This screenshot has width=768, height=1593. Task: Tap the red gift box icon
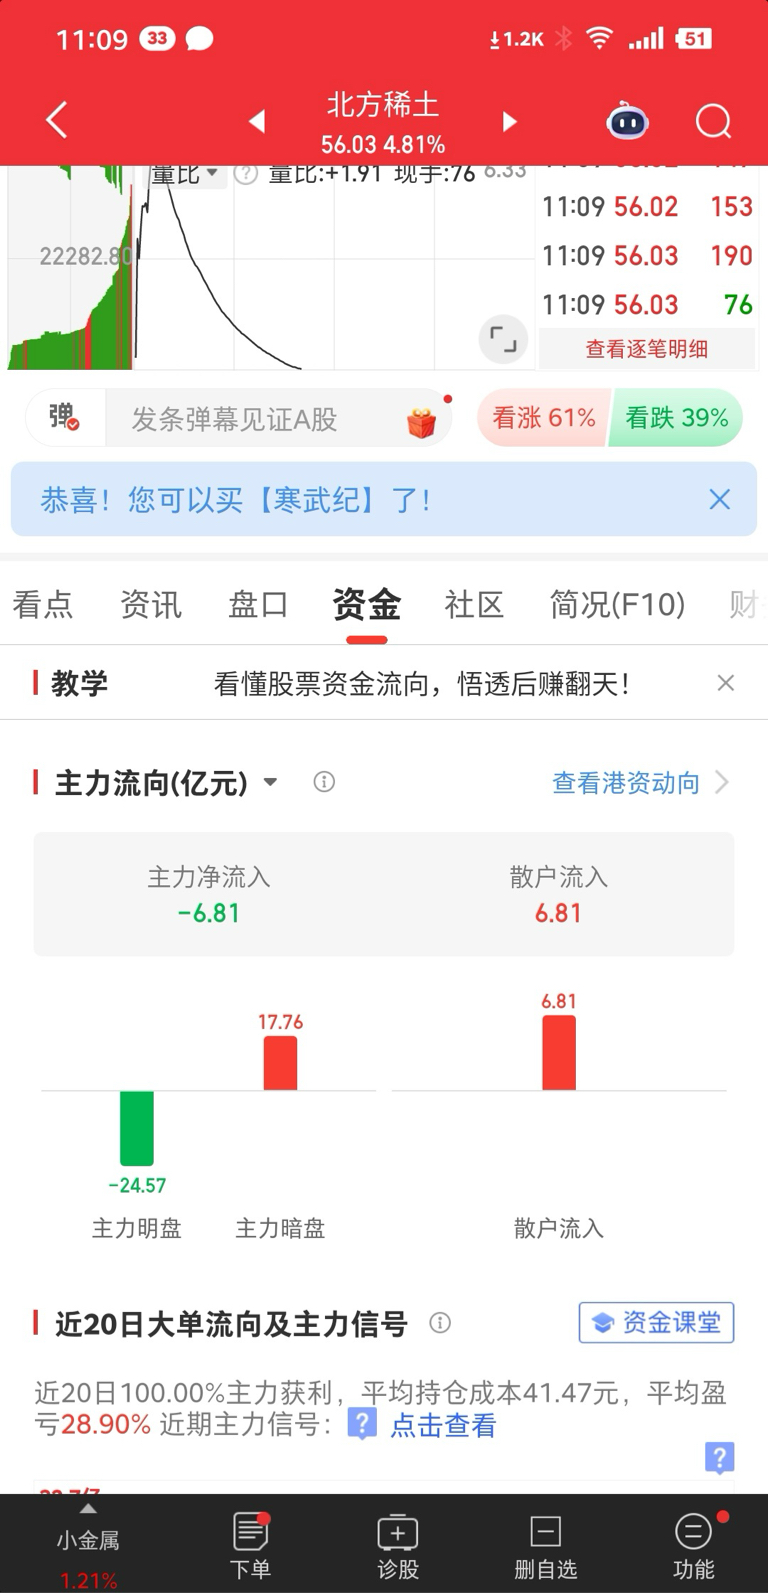pos(422,422)
